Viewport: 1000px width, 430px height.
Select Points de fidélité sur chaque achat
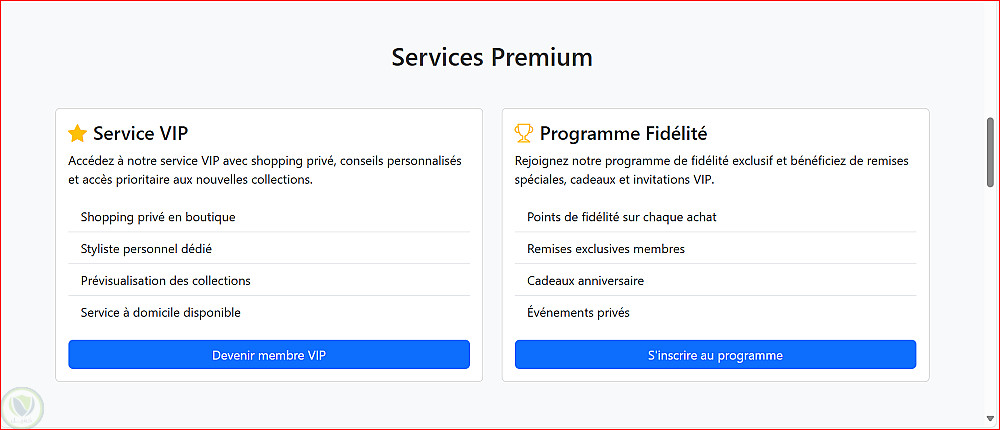pyautogui.click(x=622, y=217)
